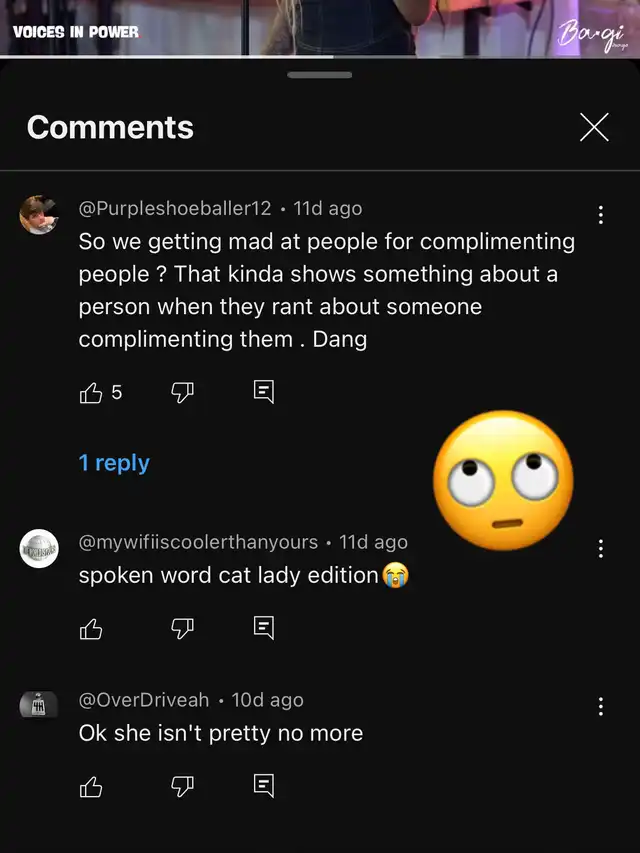640x853 pixels.
Task: Close the Comments panel
Action: tap(594, 127)
